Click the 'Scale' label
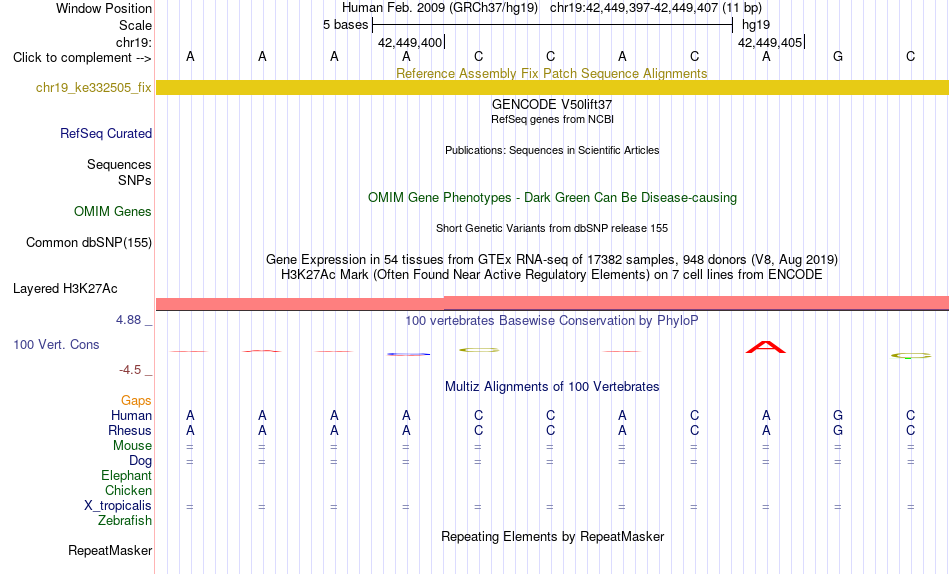The height and width of the screenshot is (574, 950). (x=135, y=25)
